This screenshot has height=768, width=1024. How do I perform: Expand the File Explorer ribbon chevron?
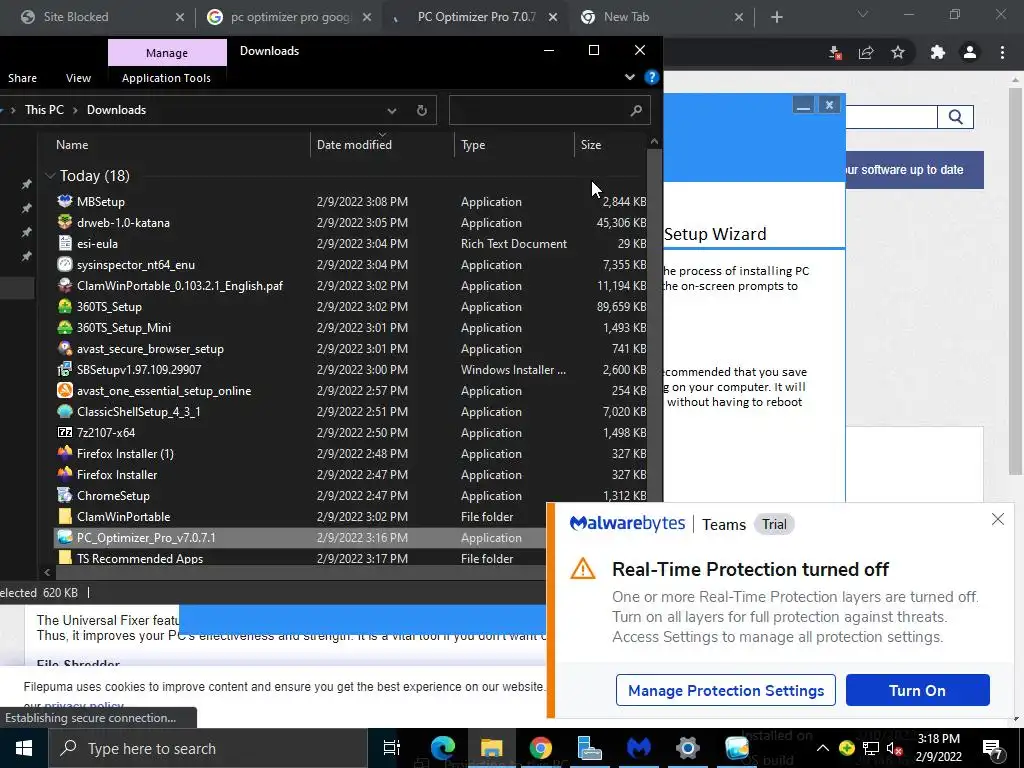click(630, 77)
